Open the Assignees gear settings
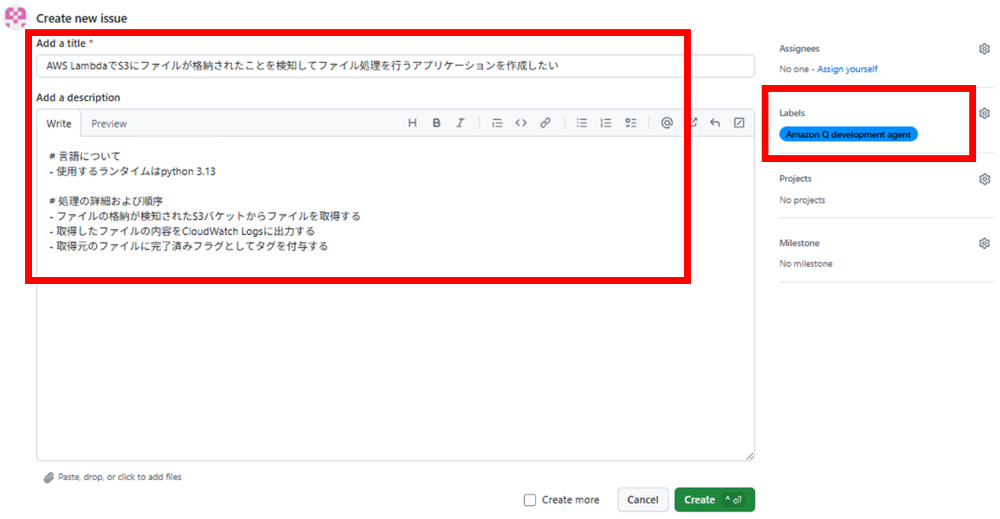The width and height of the screenshot is (1000, 519). pyautogui.click(x=984, y=49)
